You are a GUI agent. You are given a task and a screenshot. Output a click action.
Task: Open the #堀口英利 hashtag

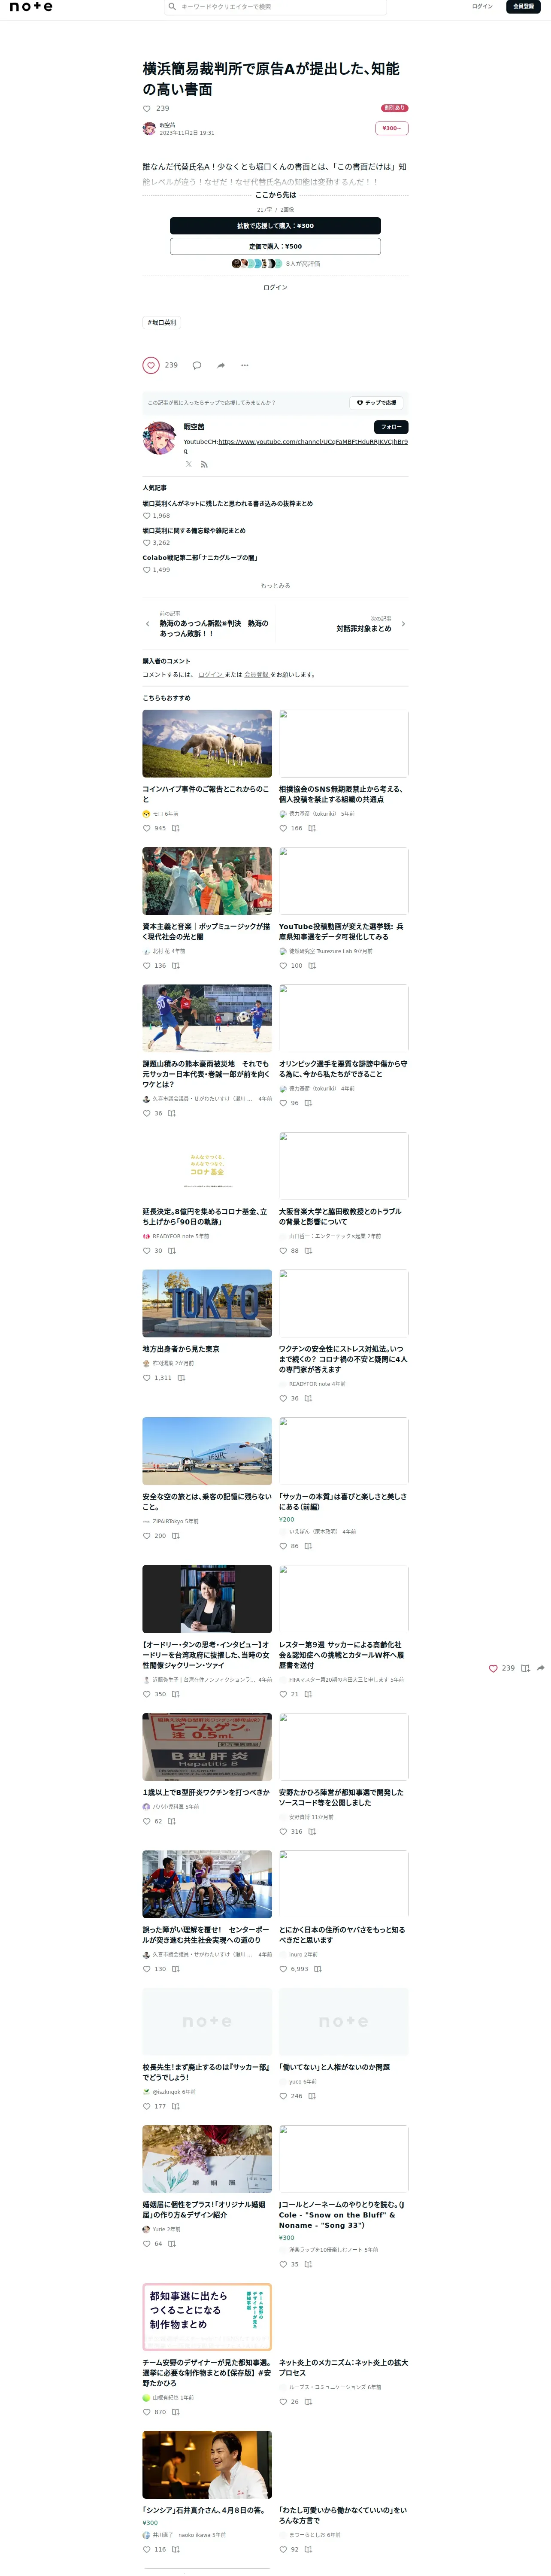162,323
